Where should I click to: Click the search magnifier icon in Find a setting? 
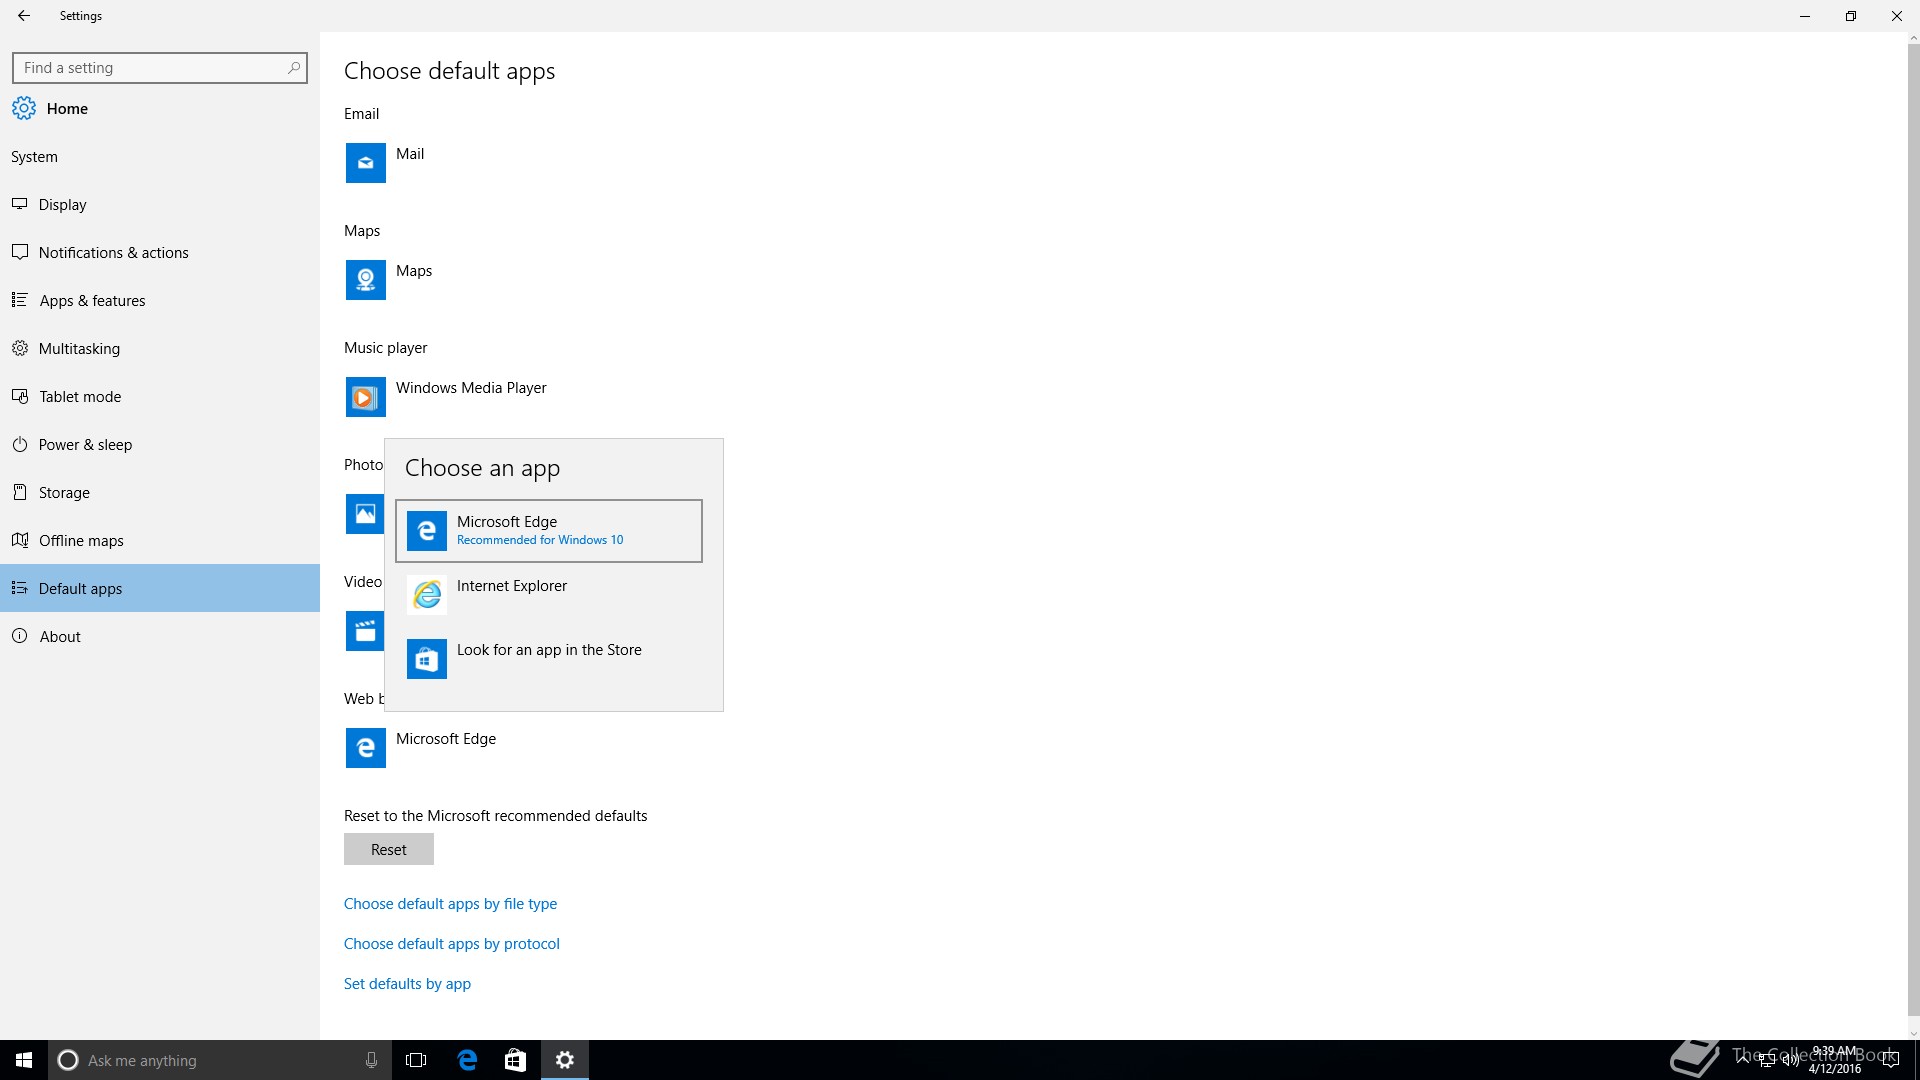293,68
